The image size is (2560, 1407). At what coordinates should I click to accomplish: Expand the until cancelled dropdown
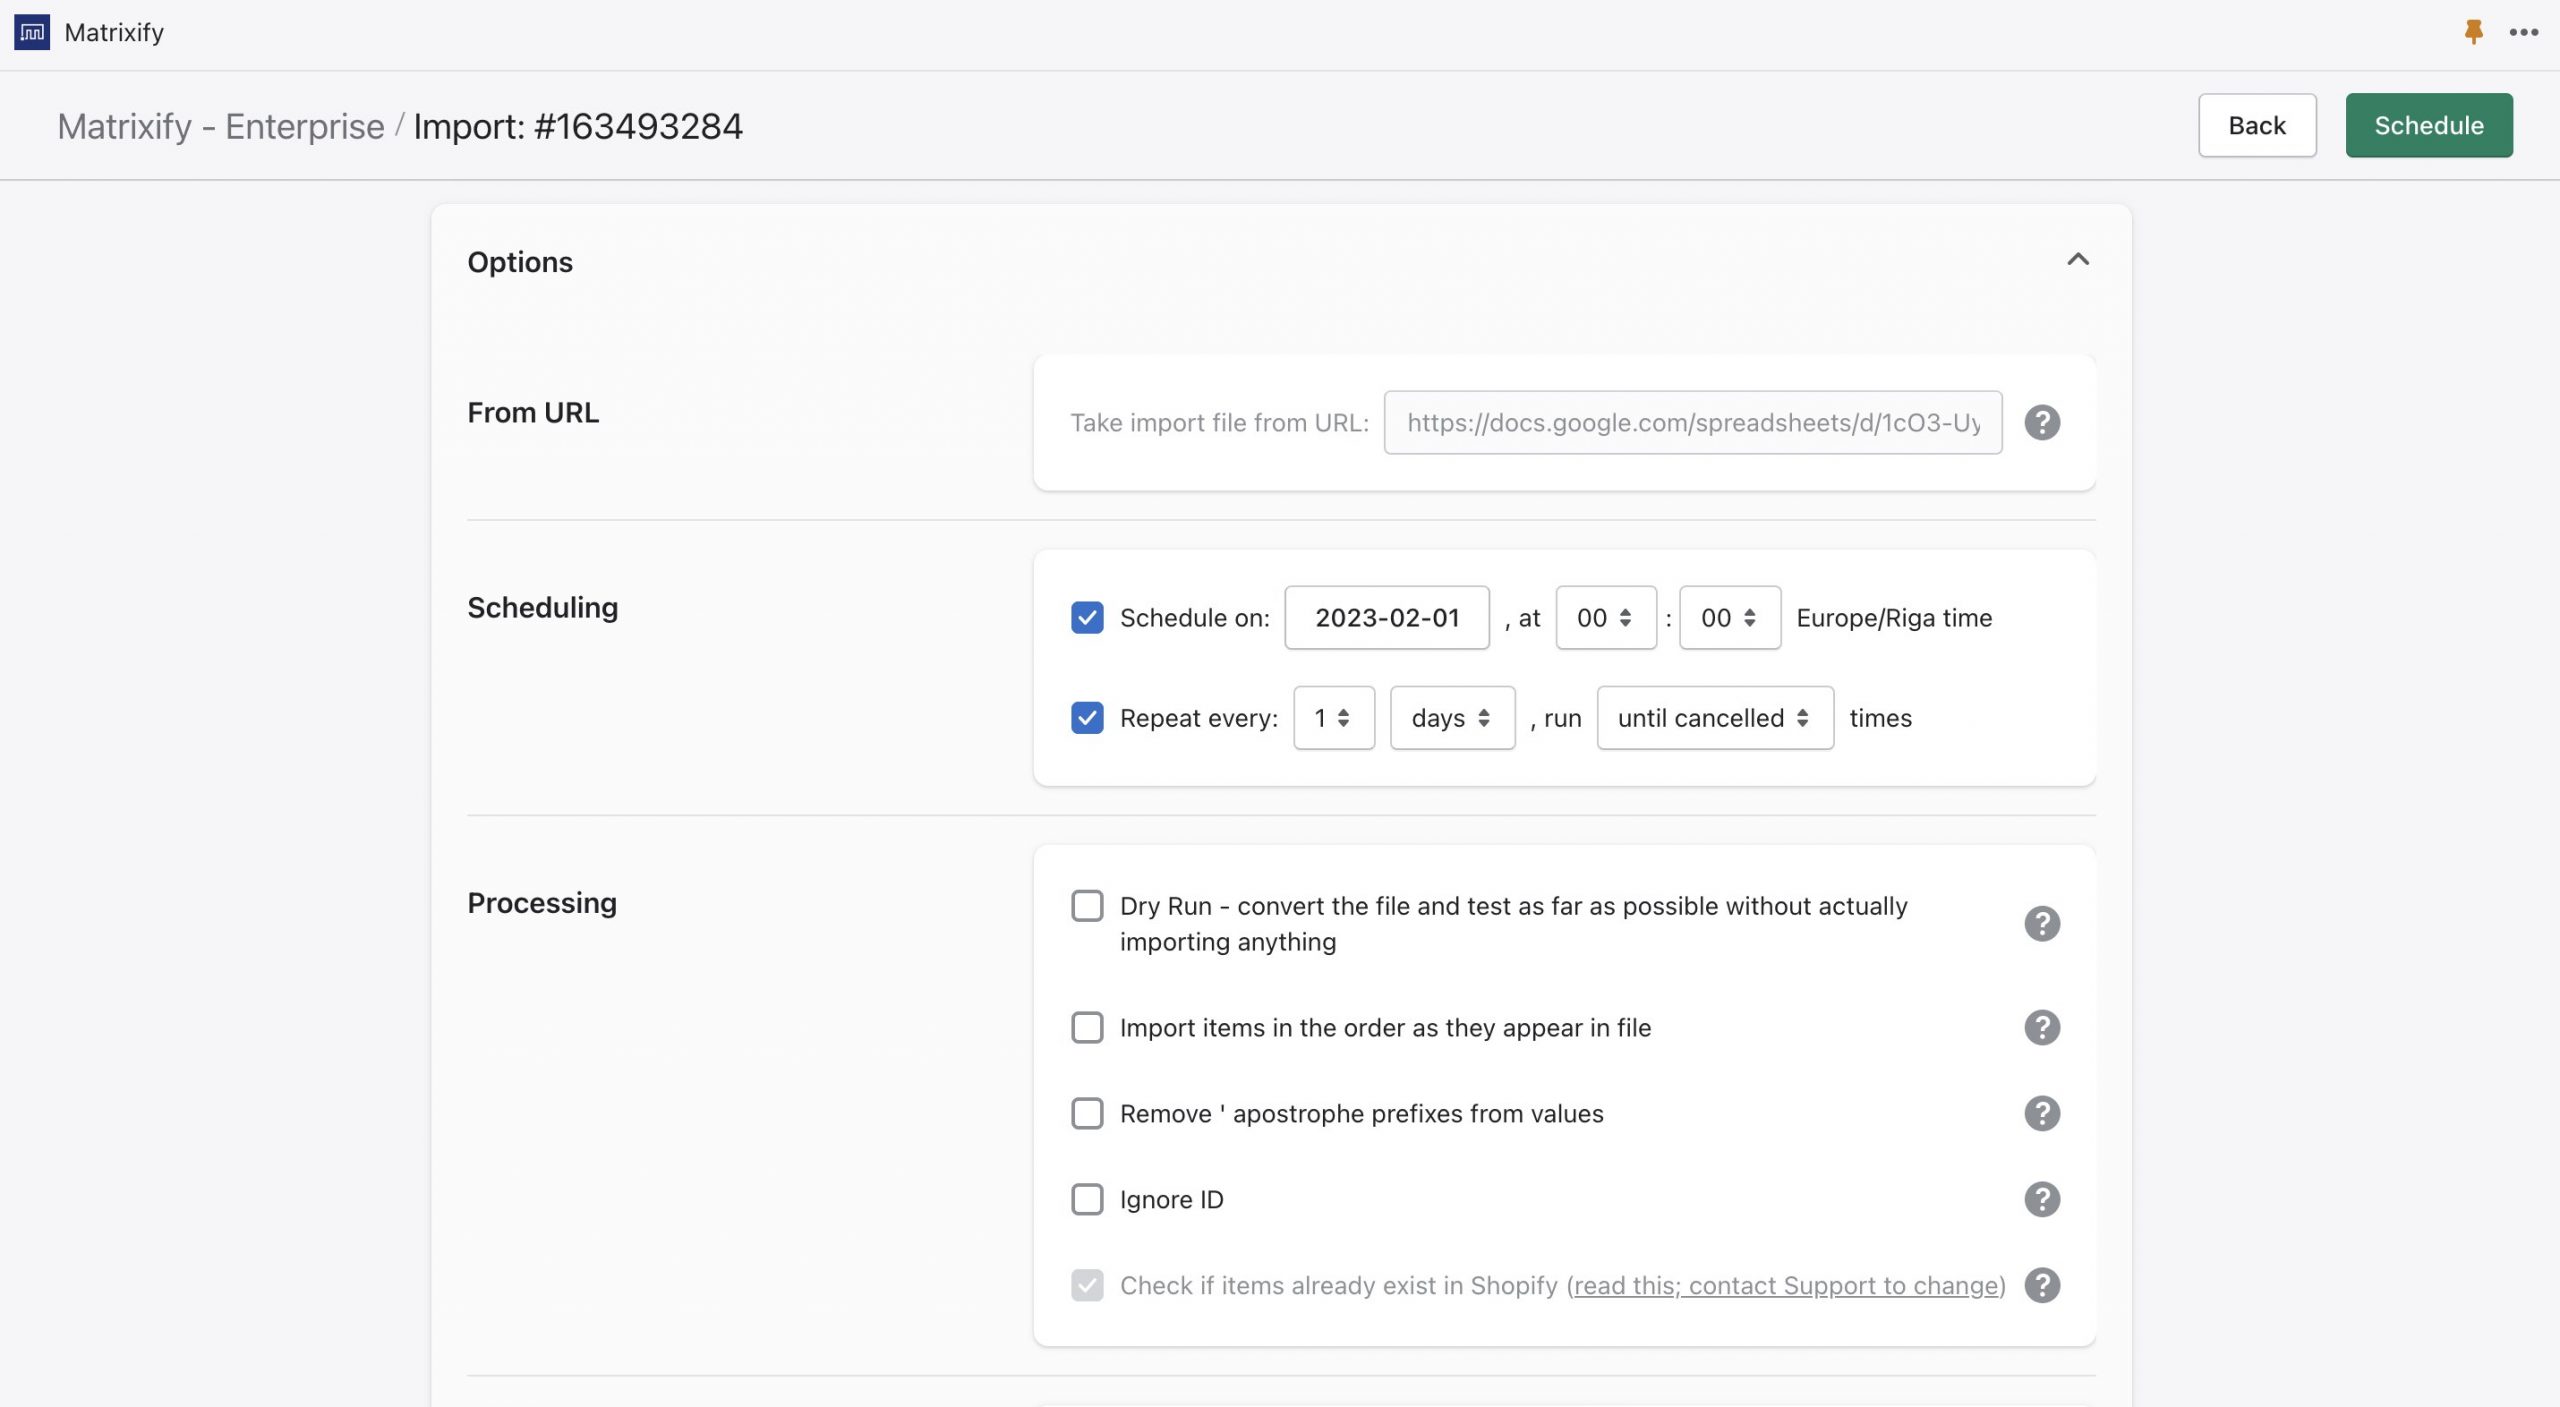pyautogui.click(x=1714, y=718)
